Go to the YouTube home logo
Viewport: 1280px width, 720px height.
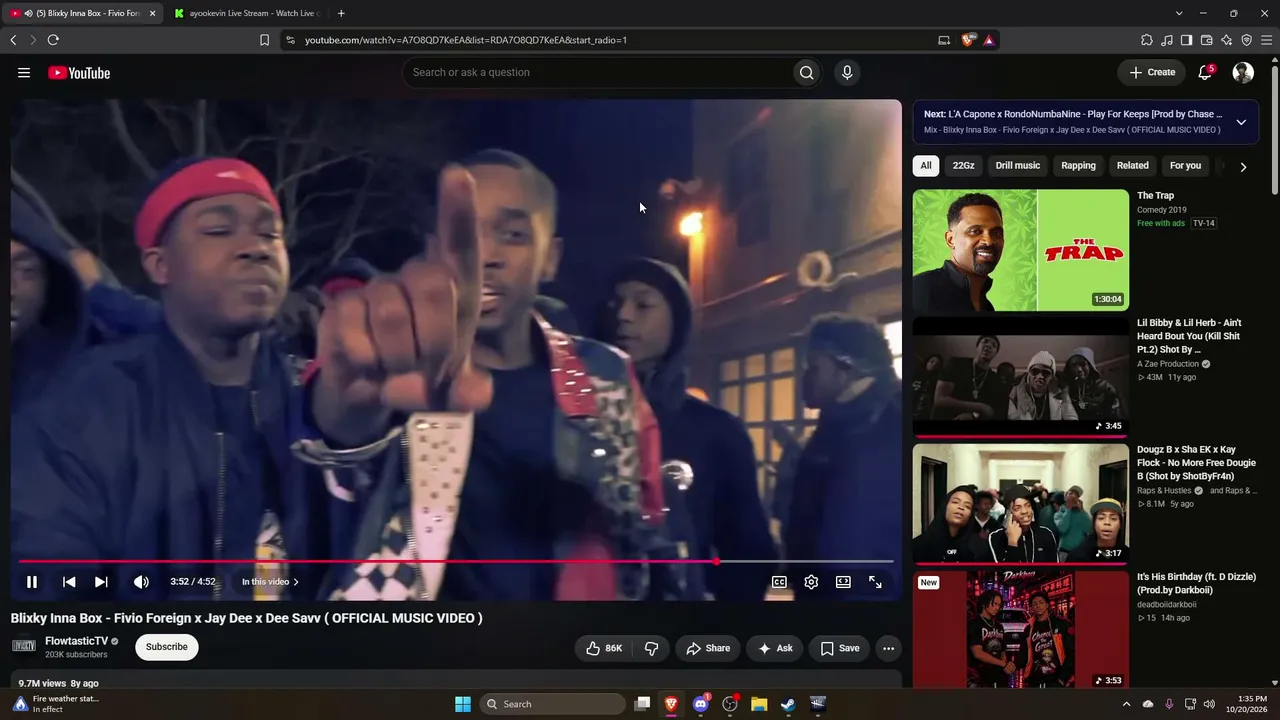pos(79,72)
